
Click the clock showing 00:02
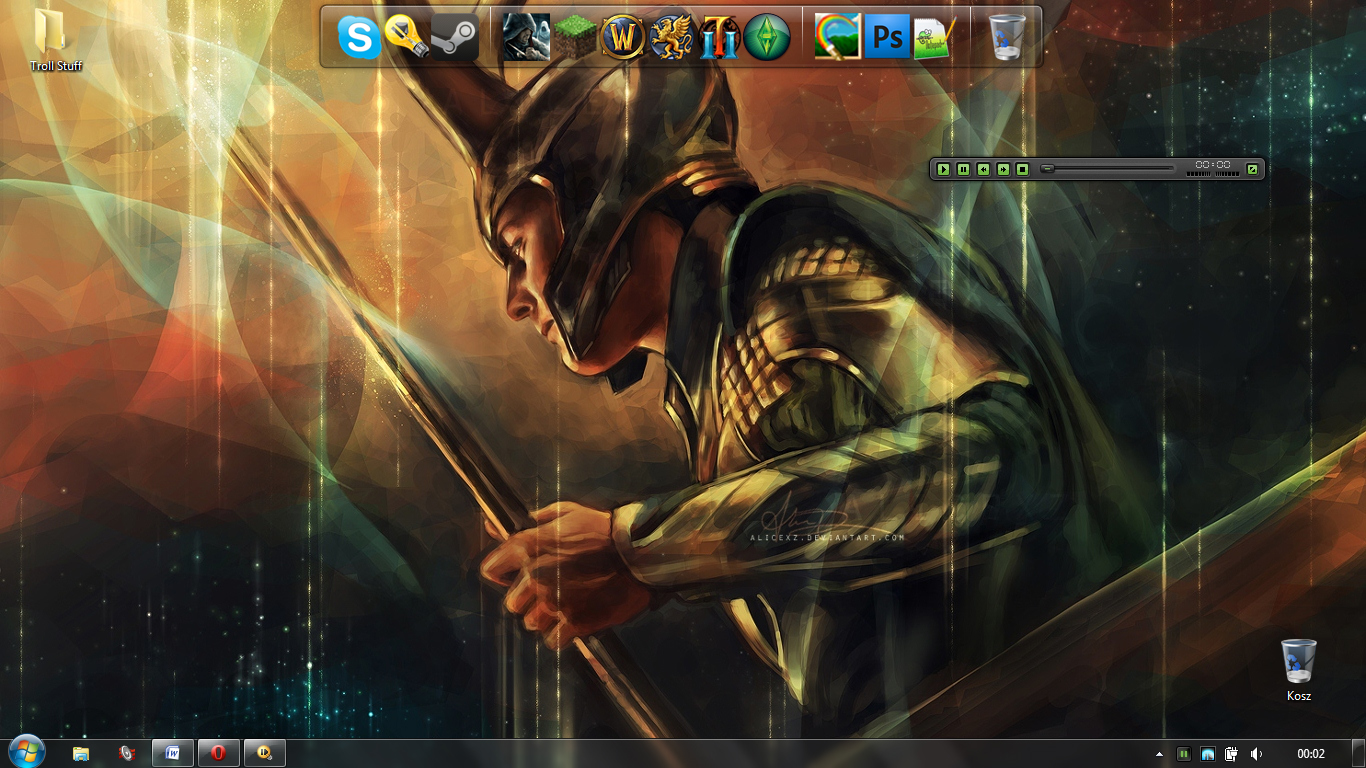coord(1311,754)
